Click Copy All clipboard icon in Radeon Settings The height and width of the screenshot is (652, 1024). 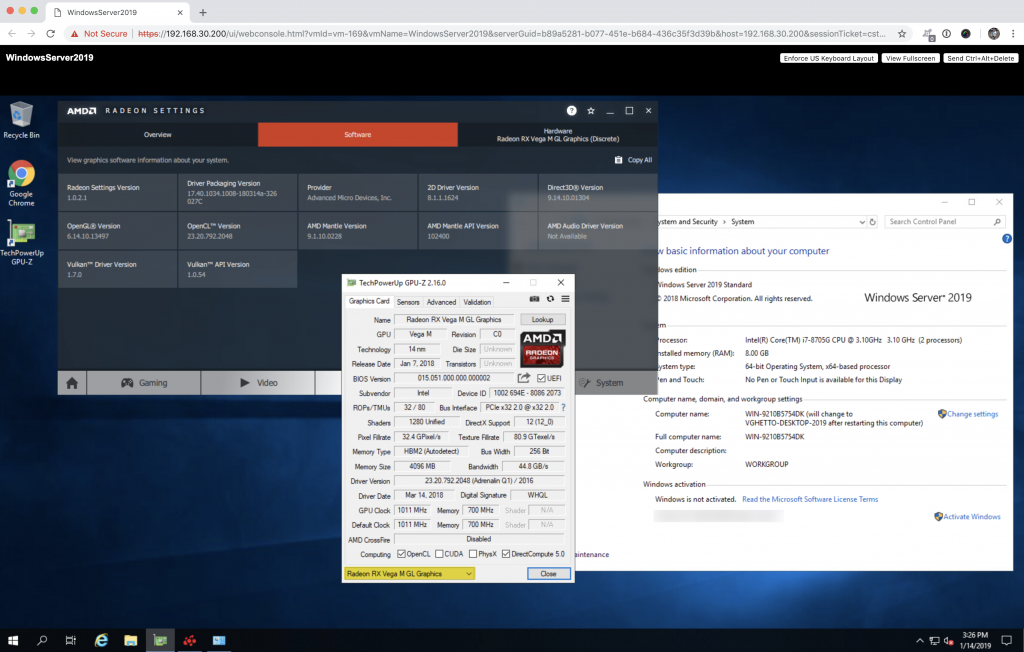[618, 160]
